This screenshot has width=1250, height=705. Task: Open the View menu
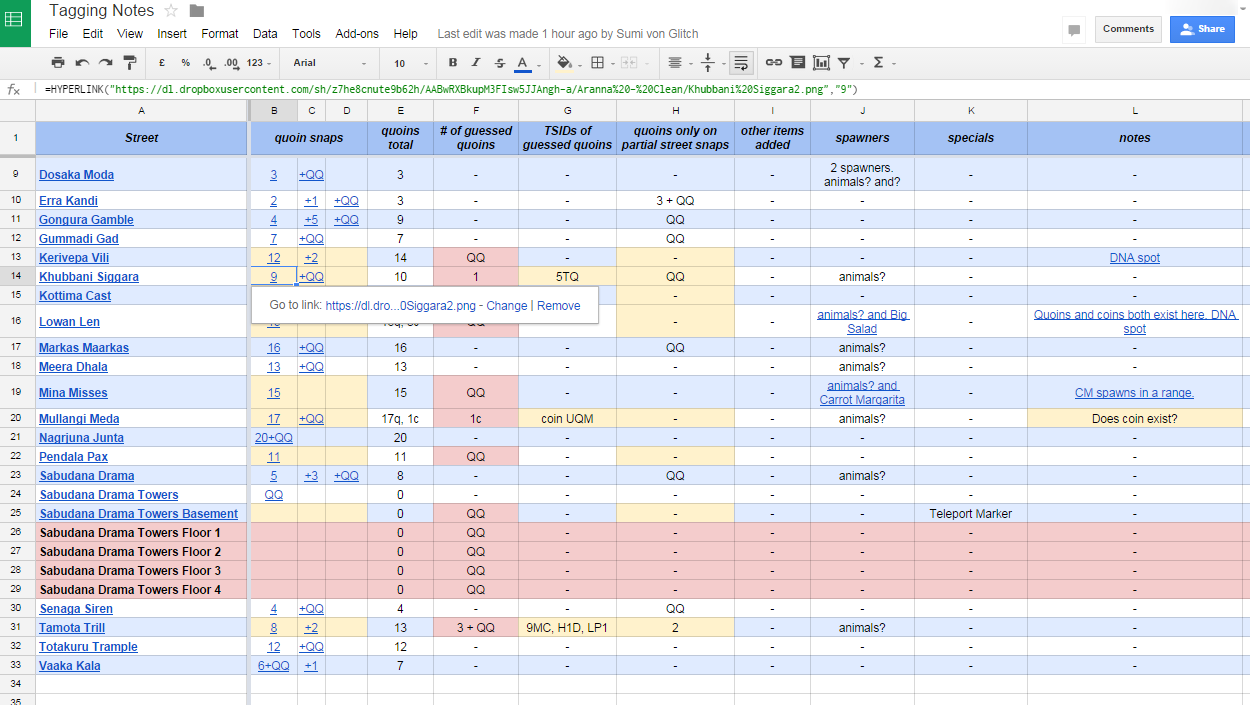130,33
